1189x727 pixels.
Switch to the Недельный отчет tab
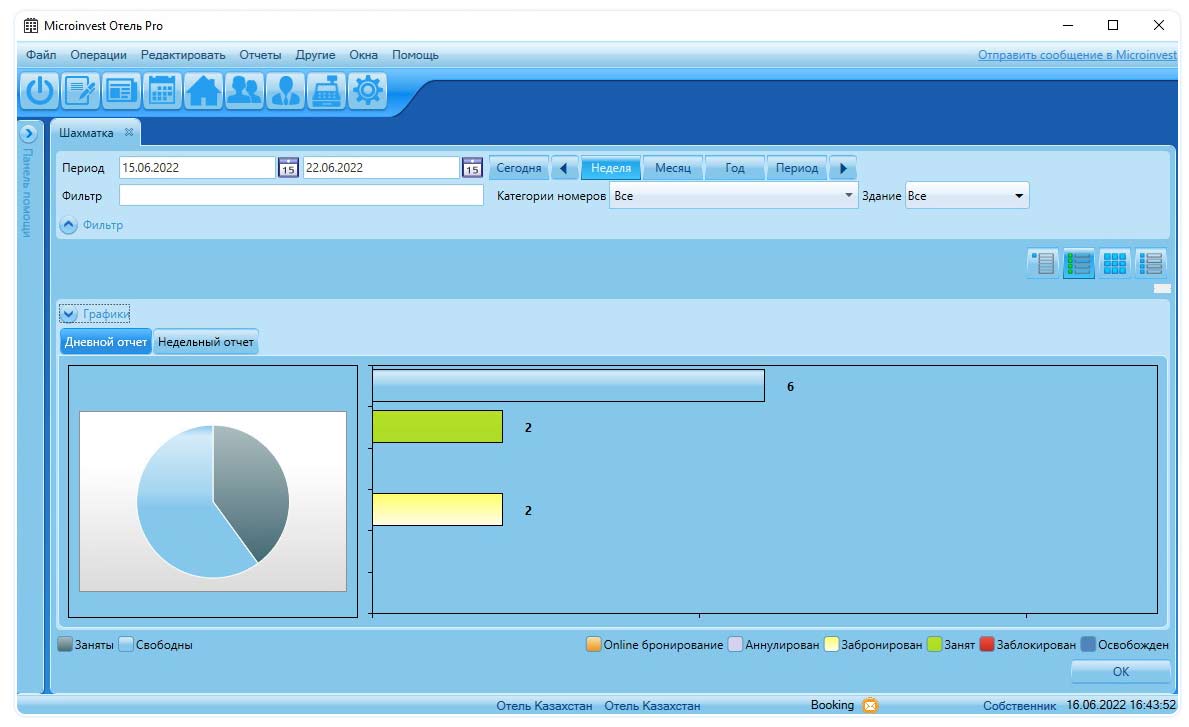(206, 342)
